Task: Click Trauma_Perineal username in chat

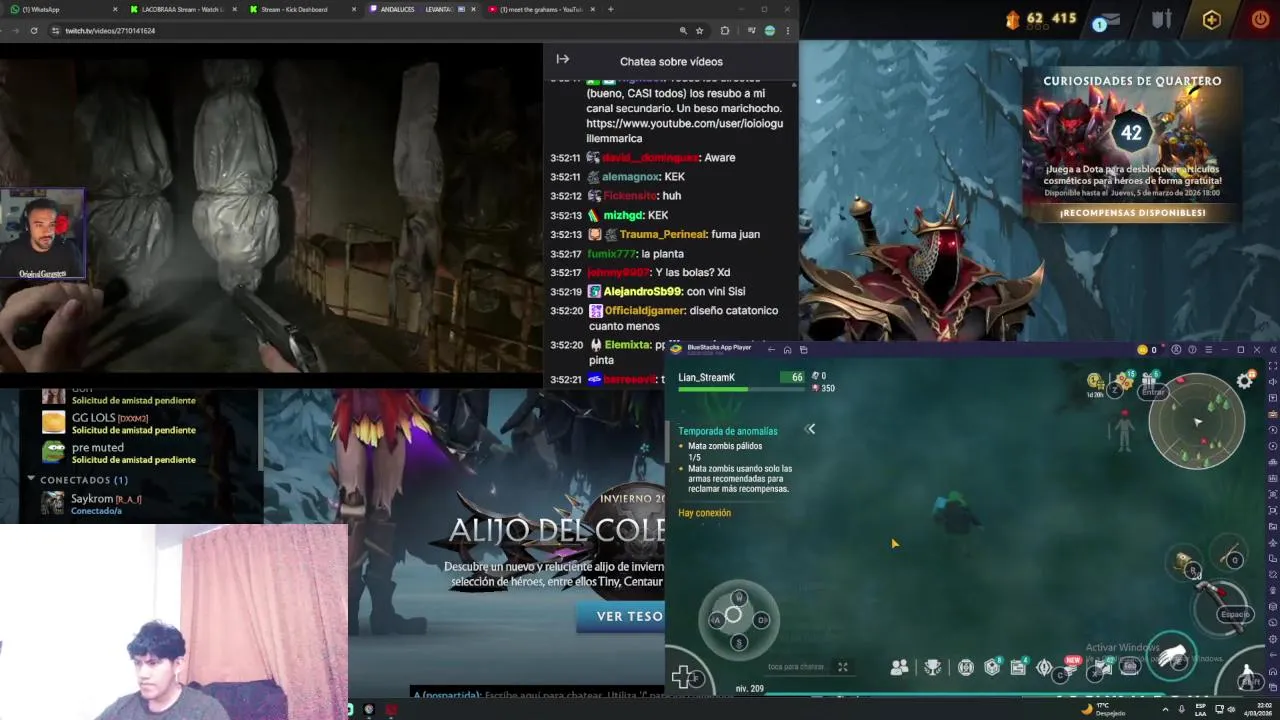Action: coord(663,234)
